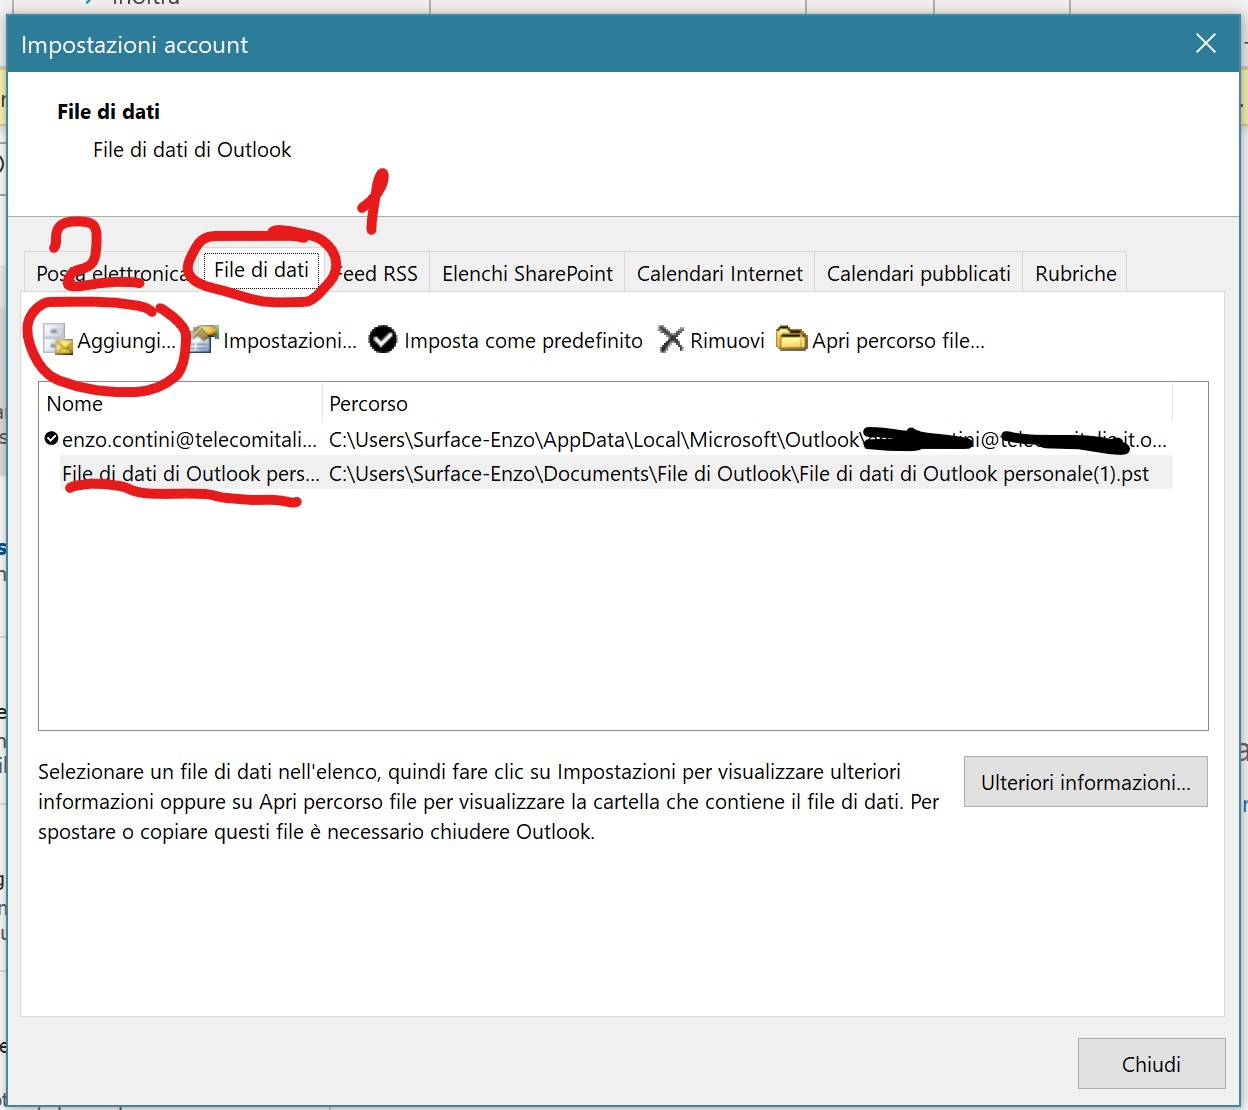Select the File di dati tab

[x=262, y=270]
